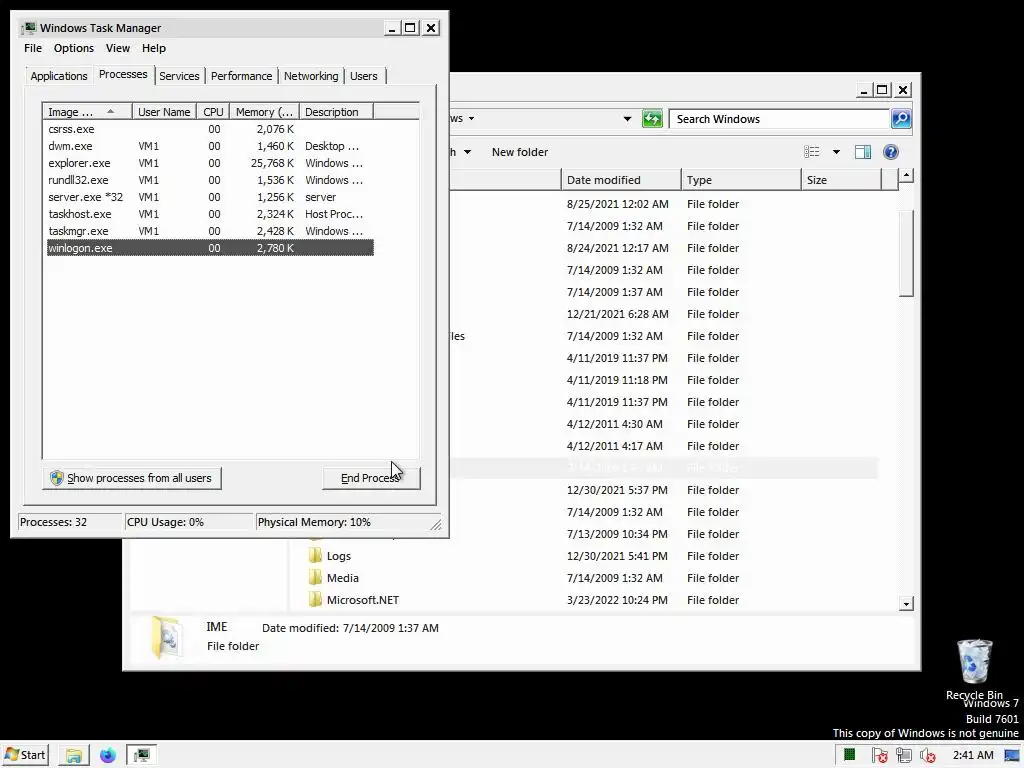Select the explorer.exe process row
The width and height of the screenshot is (1024, 768).
pos(210,163)
